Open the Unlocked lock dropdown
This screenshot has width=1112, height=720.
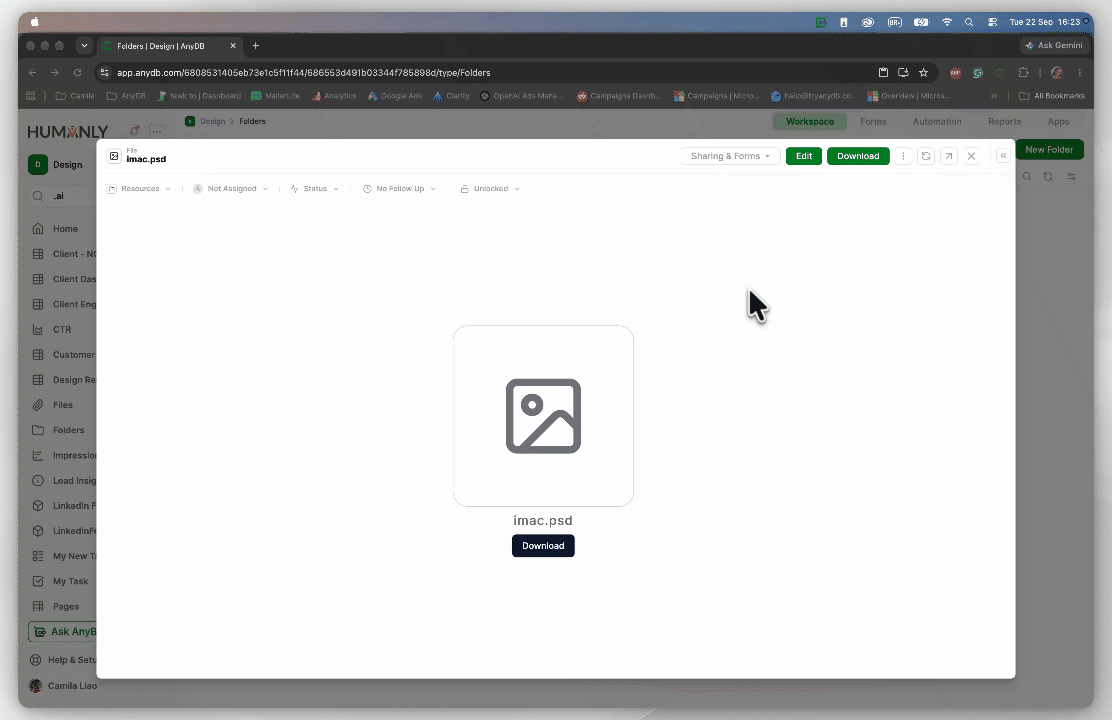pyautogui.click(x=490, y=189)
